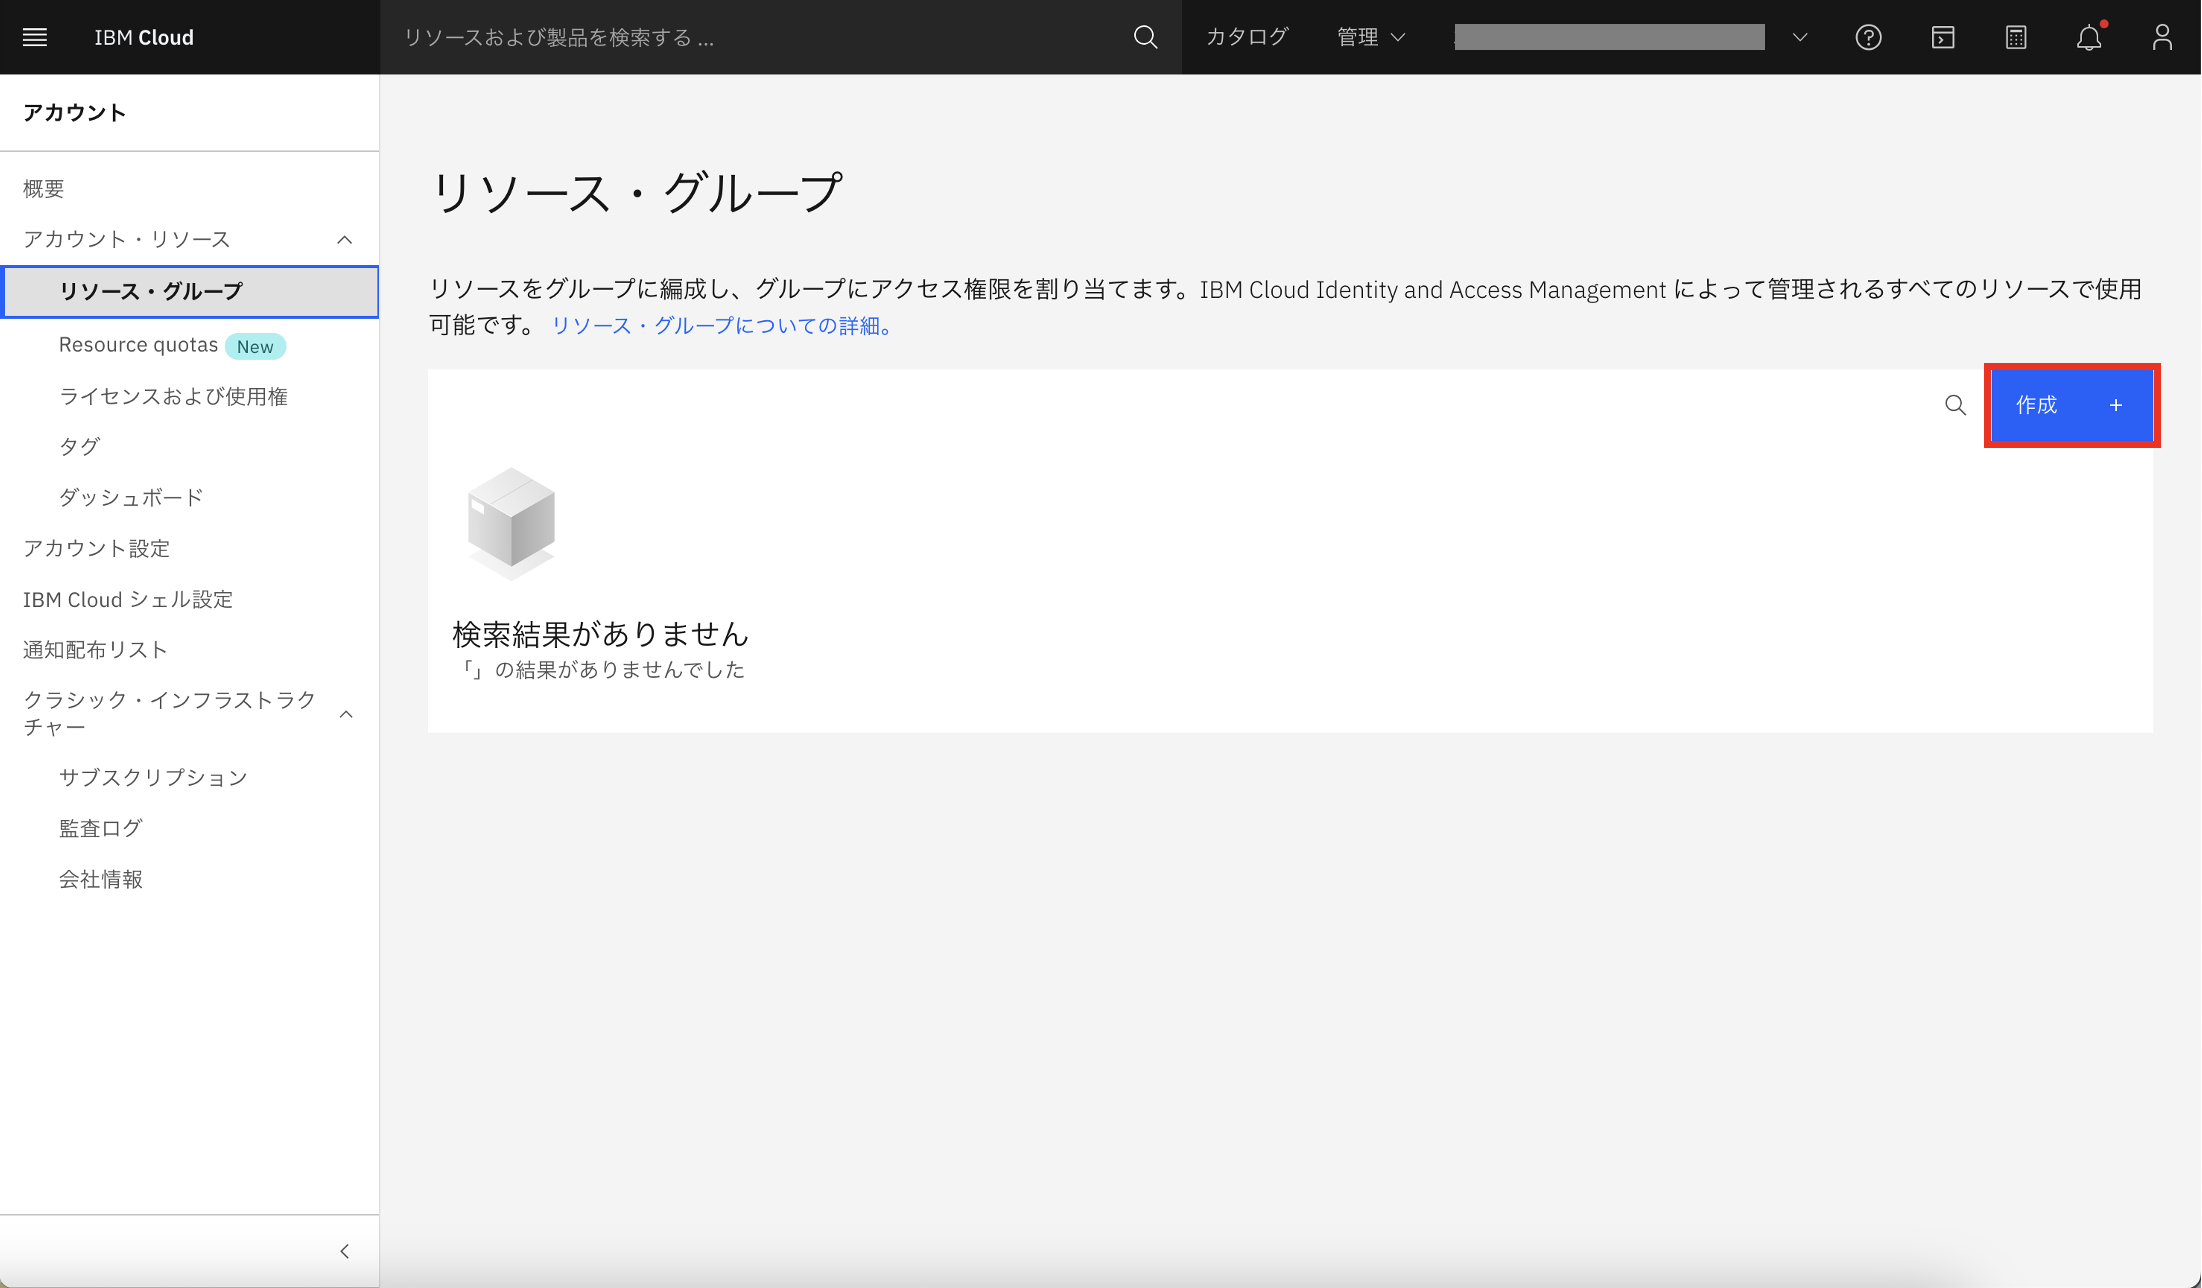Screen dimensions: 2202x1288
Task: Open the カタログ menu item
Action: coord(1247,37)
